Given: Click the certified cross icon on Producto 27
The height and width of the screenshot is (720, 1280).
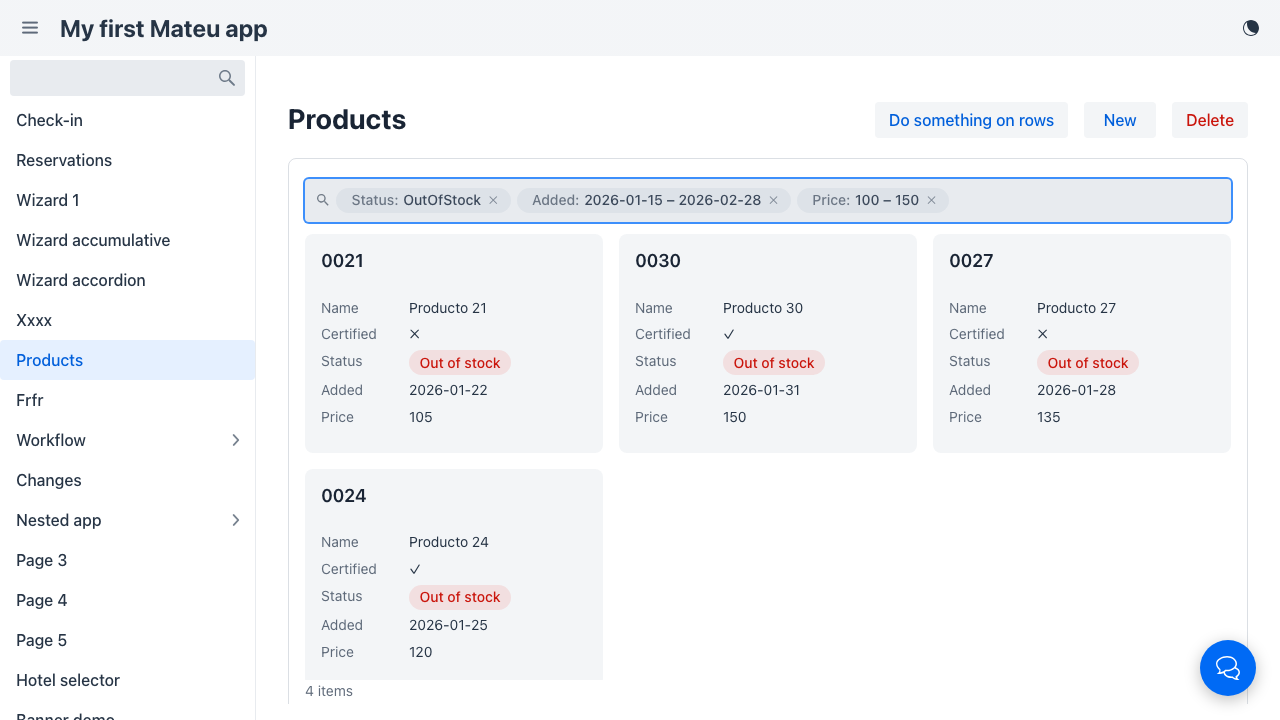Looking at the screenshot, I should click(x=1043, y=334).
